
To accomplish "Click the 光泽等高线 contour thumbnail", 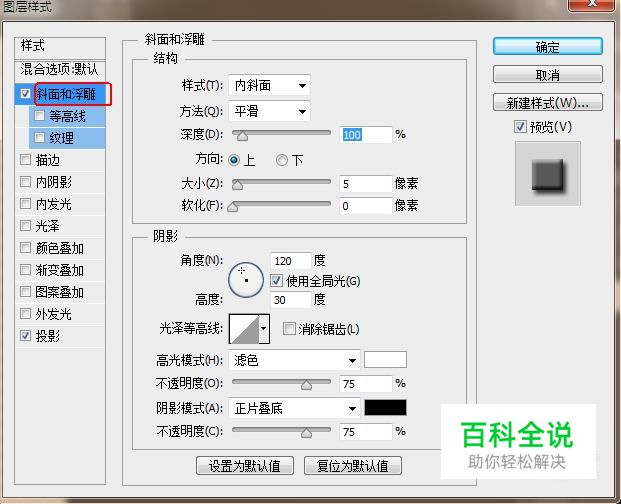I will click(244, 329).
